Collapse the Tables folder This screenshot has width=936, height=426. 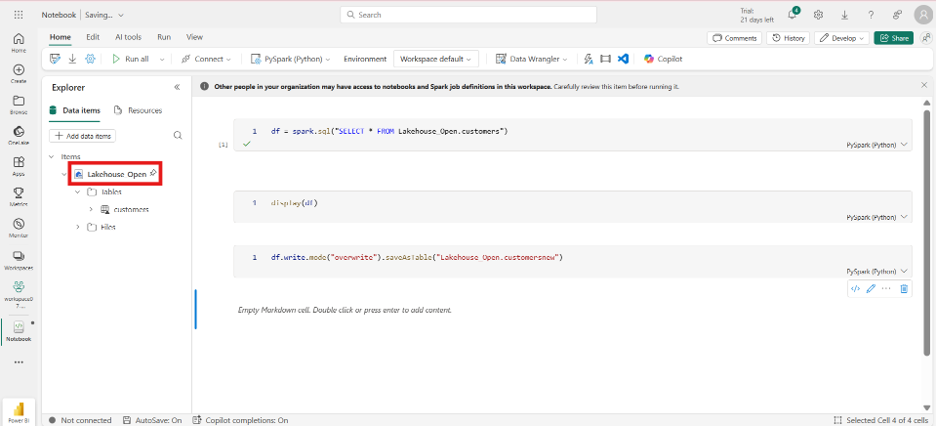tap(78, 192)
